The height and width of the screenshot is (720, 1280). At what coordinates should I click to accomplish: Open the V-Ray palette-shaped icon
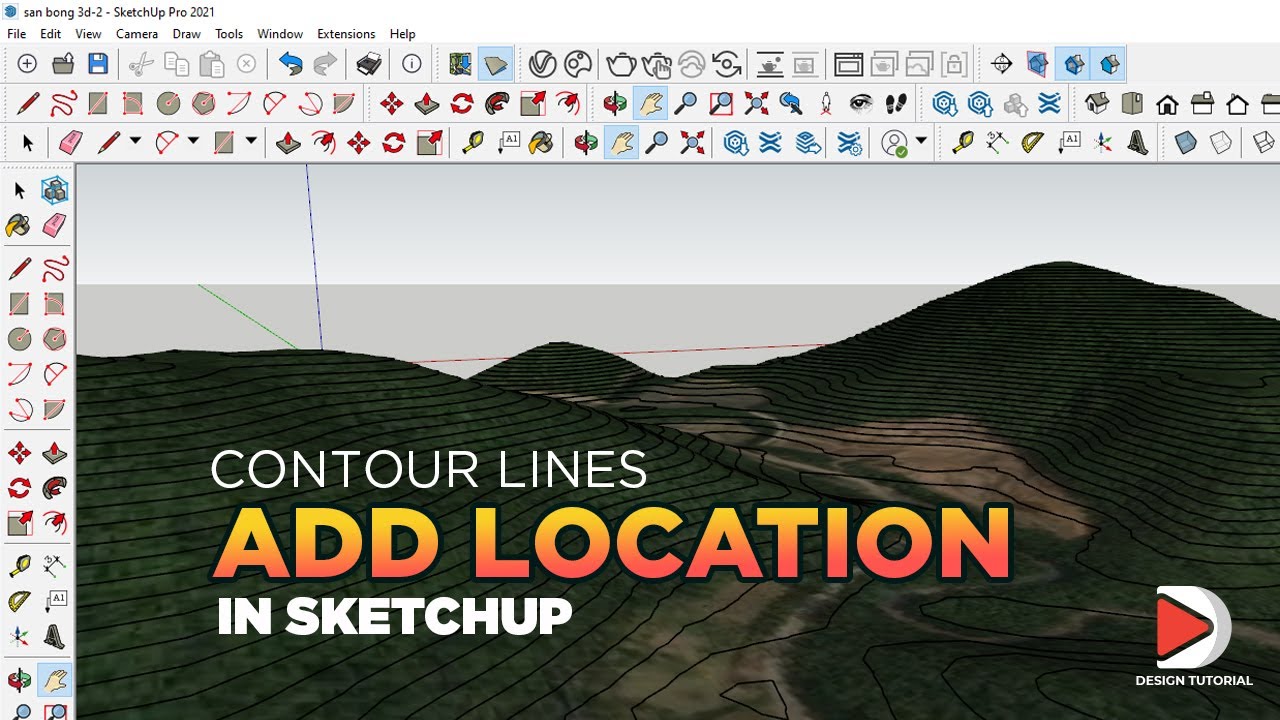click(578, 65)
